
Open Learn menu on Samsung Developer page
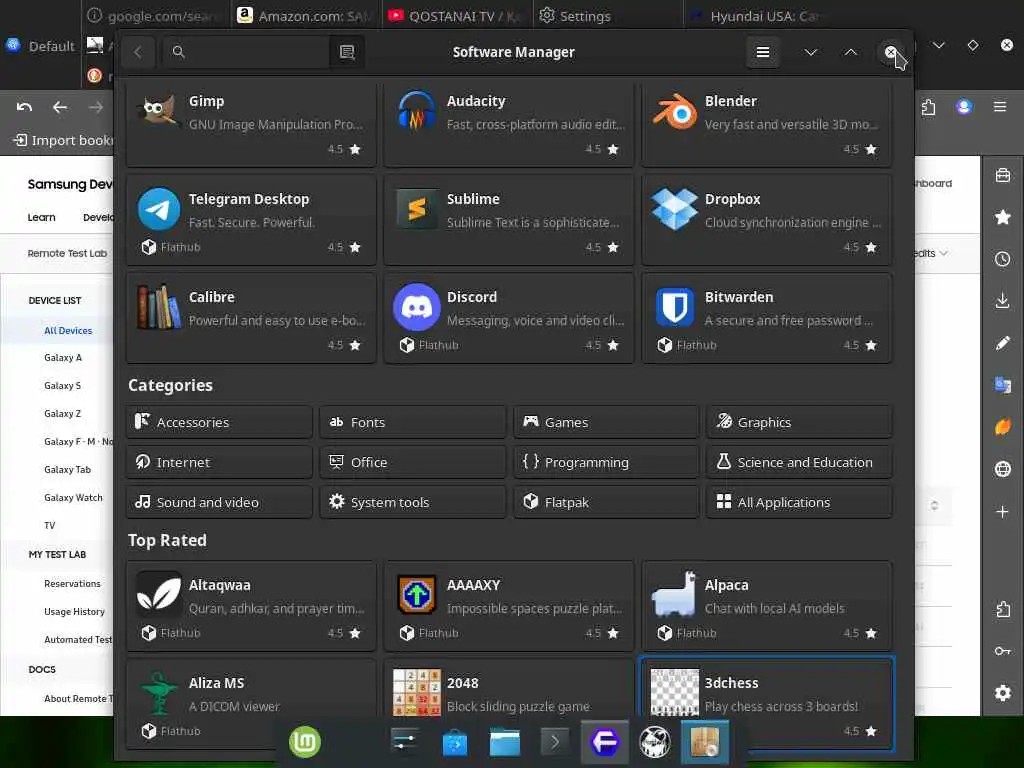click(41, 217)
